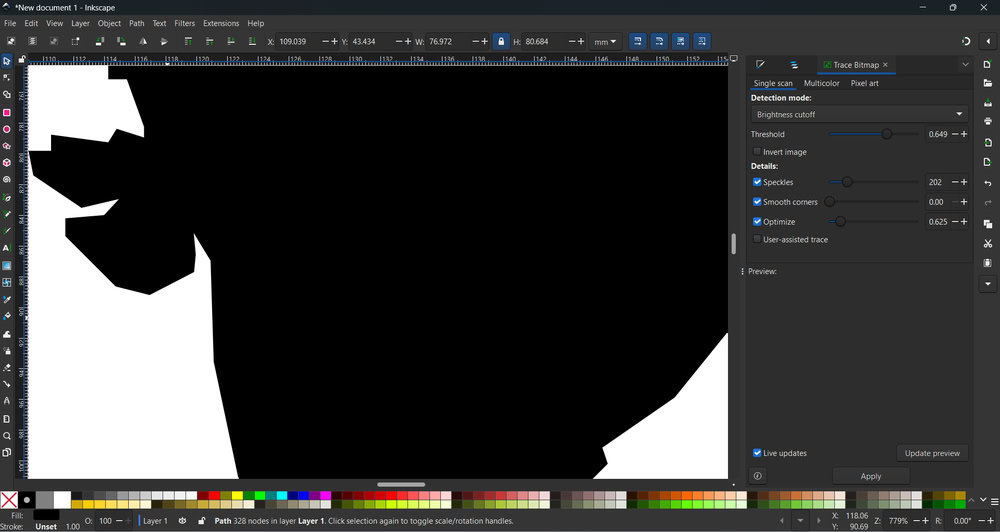Open the Extensions menu

(221, 23)
